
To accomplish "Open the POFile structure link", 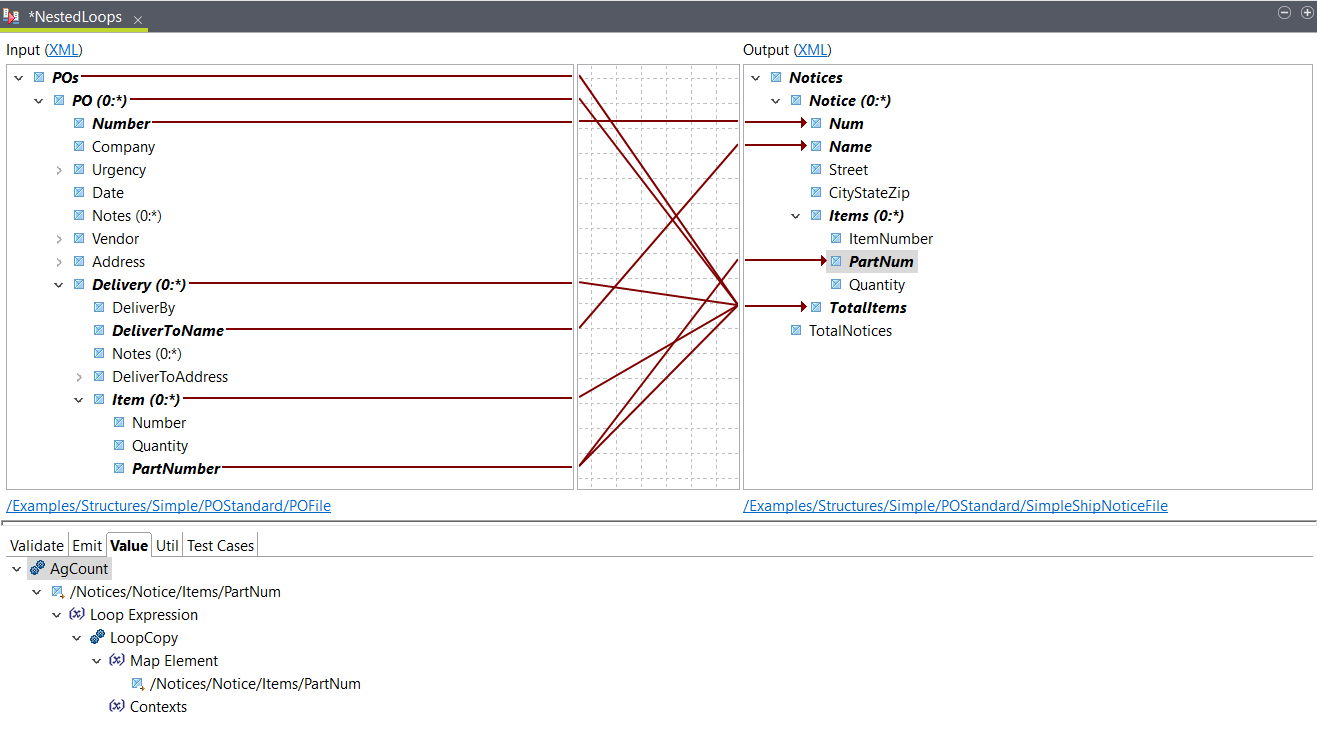I will point(168,506).
